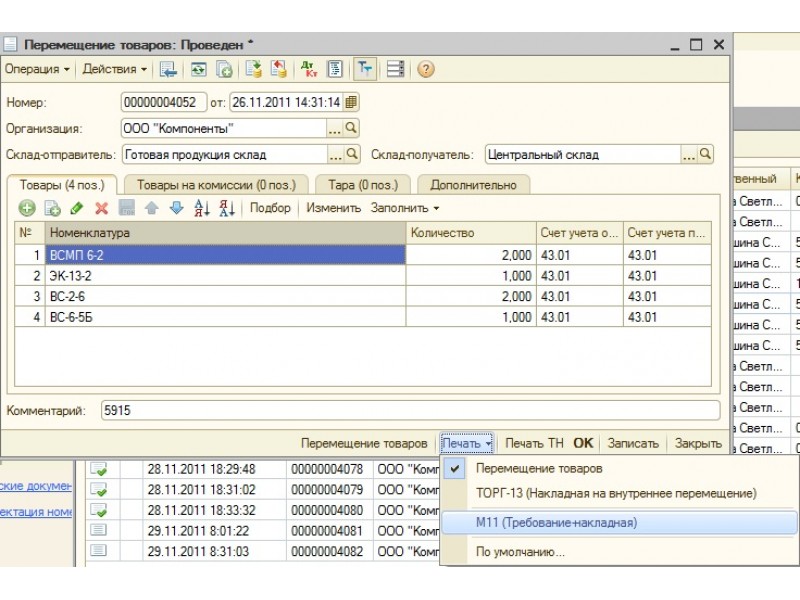Screen dimensions: 800x600
Task: Select the ВС-2-6 row
Action: pyautogui.click(x=363, y=296)
